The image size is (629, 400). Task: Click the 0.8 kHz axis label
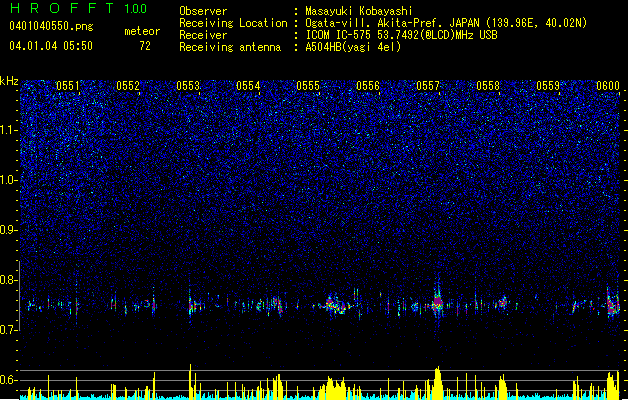8,280
